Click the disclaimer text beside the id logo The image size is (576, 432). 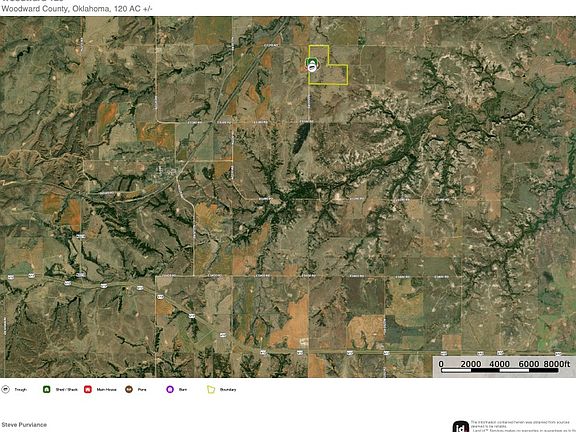[x=523, y=426]
